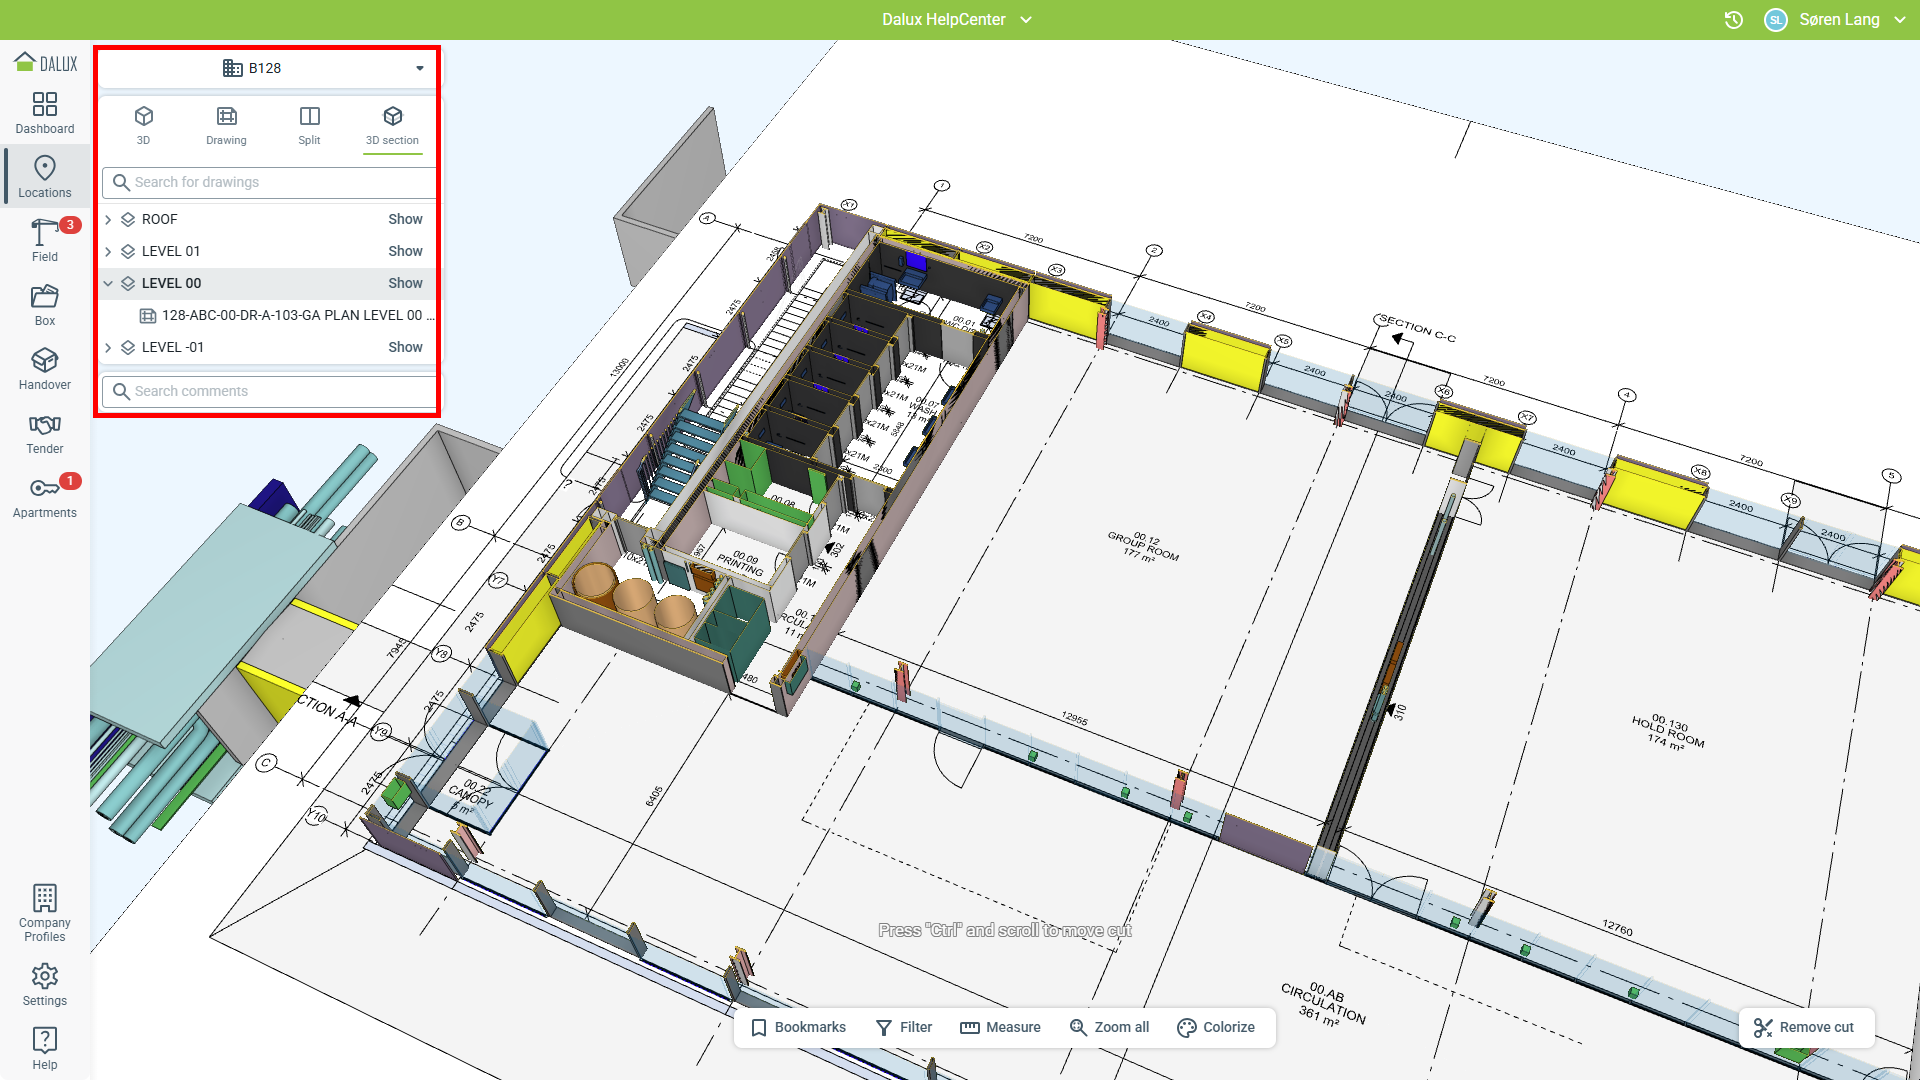The height and width of the screenshot is (1080, 1920).
Task: Show the LEVEL 01 drawings
Action: click(x=405, y=251)
